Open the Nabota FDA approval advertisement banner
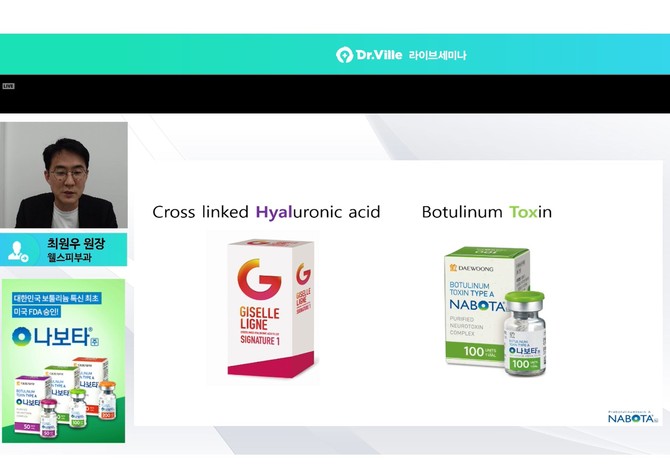This screenshot has width=670, height=469. [x=64, y=361]
